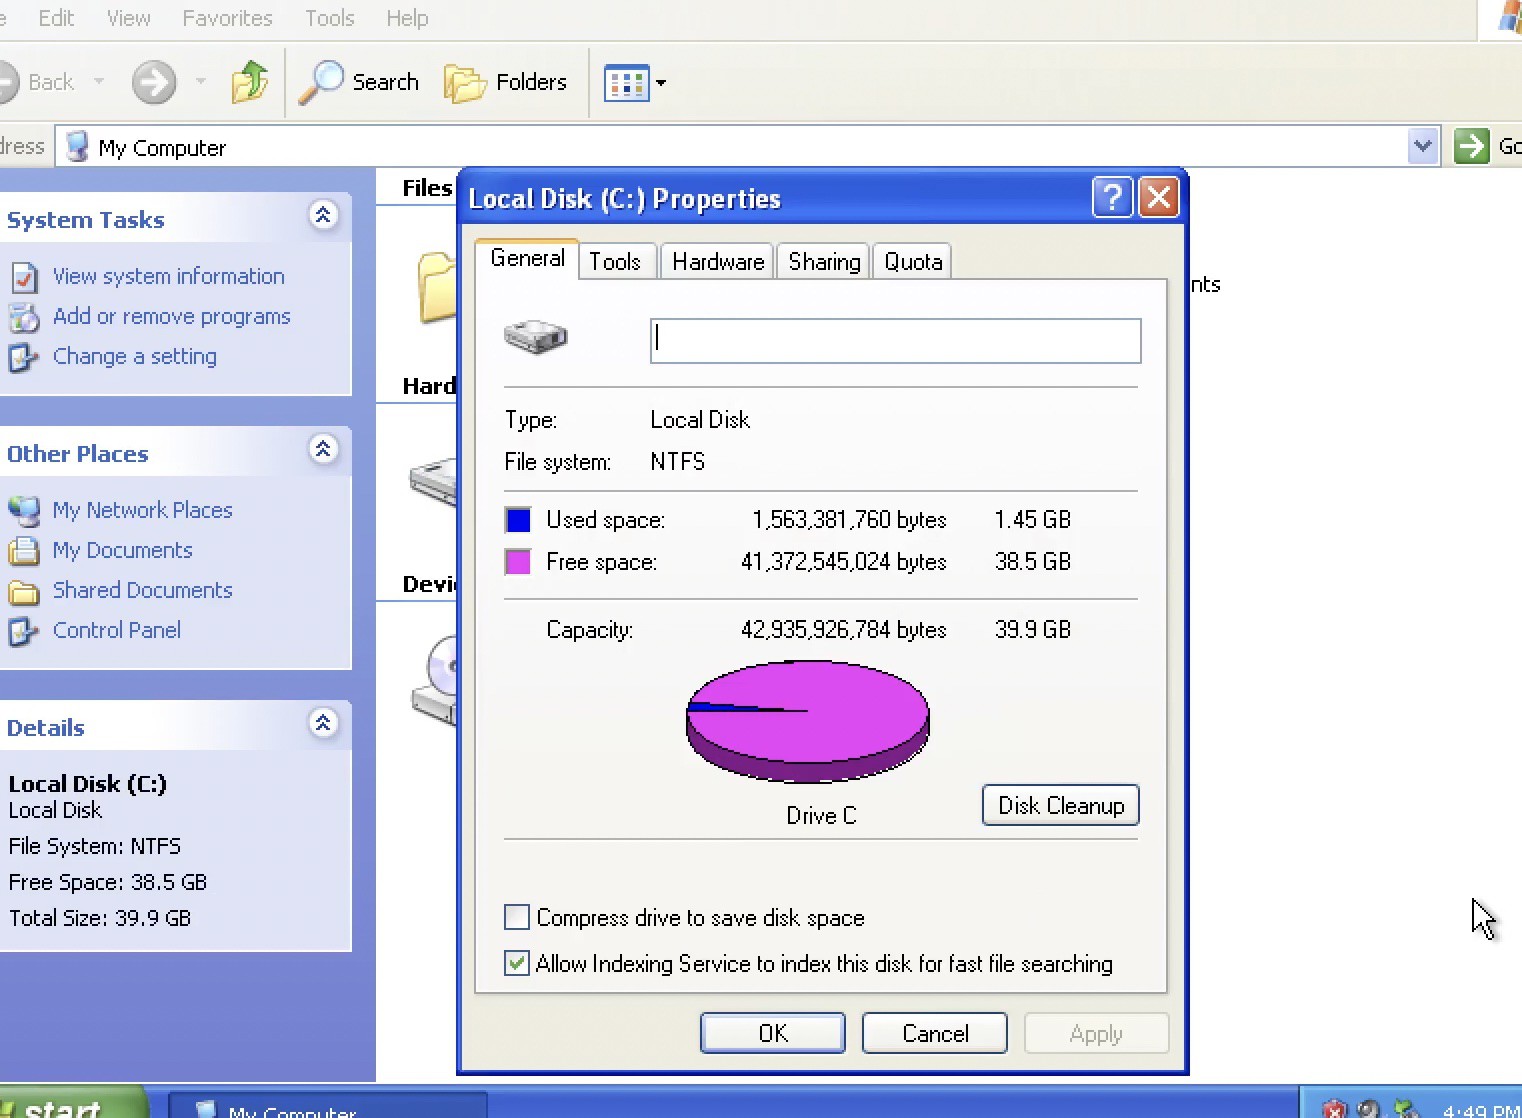Collapse the Details panel
The height and width of the screenshot is (1118, 1522).
323,724
